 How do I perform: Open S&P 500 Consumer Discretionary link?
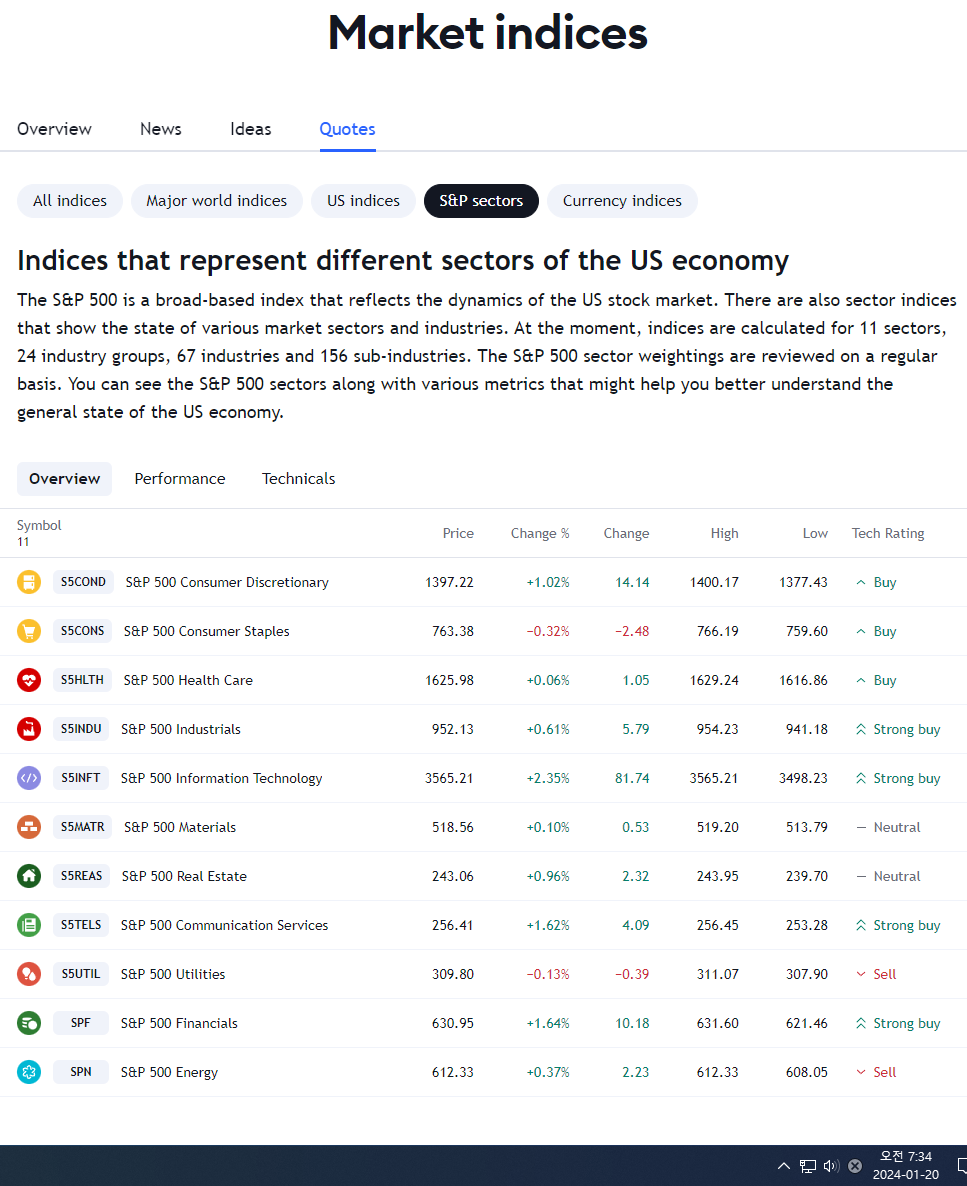tap(227, 582)
